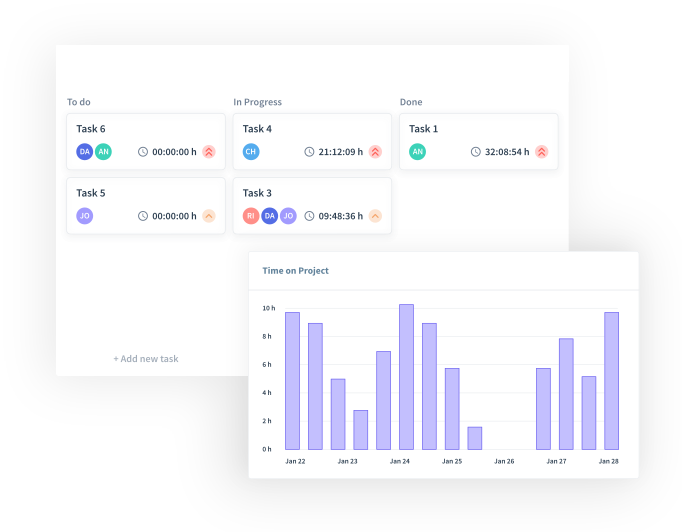Click the Jan 23 axis label
The image size is (682, 532).
[x=348, y=461]
